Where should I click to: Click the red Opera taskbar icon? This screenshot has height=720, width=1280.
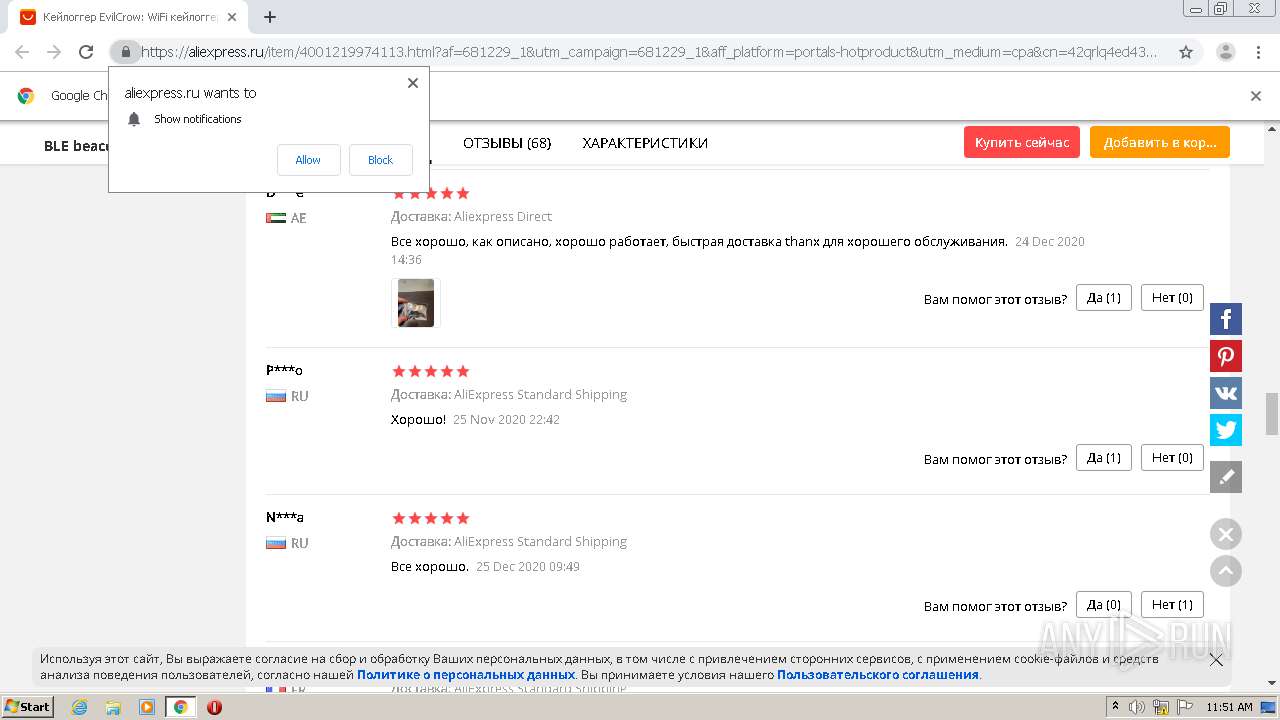click(214, 707)
